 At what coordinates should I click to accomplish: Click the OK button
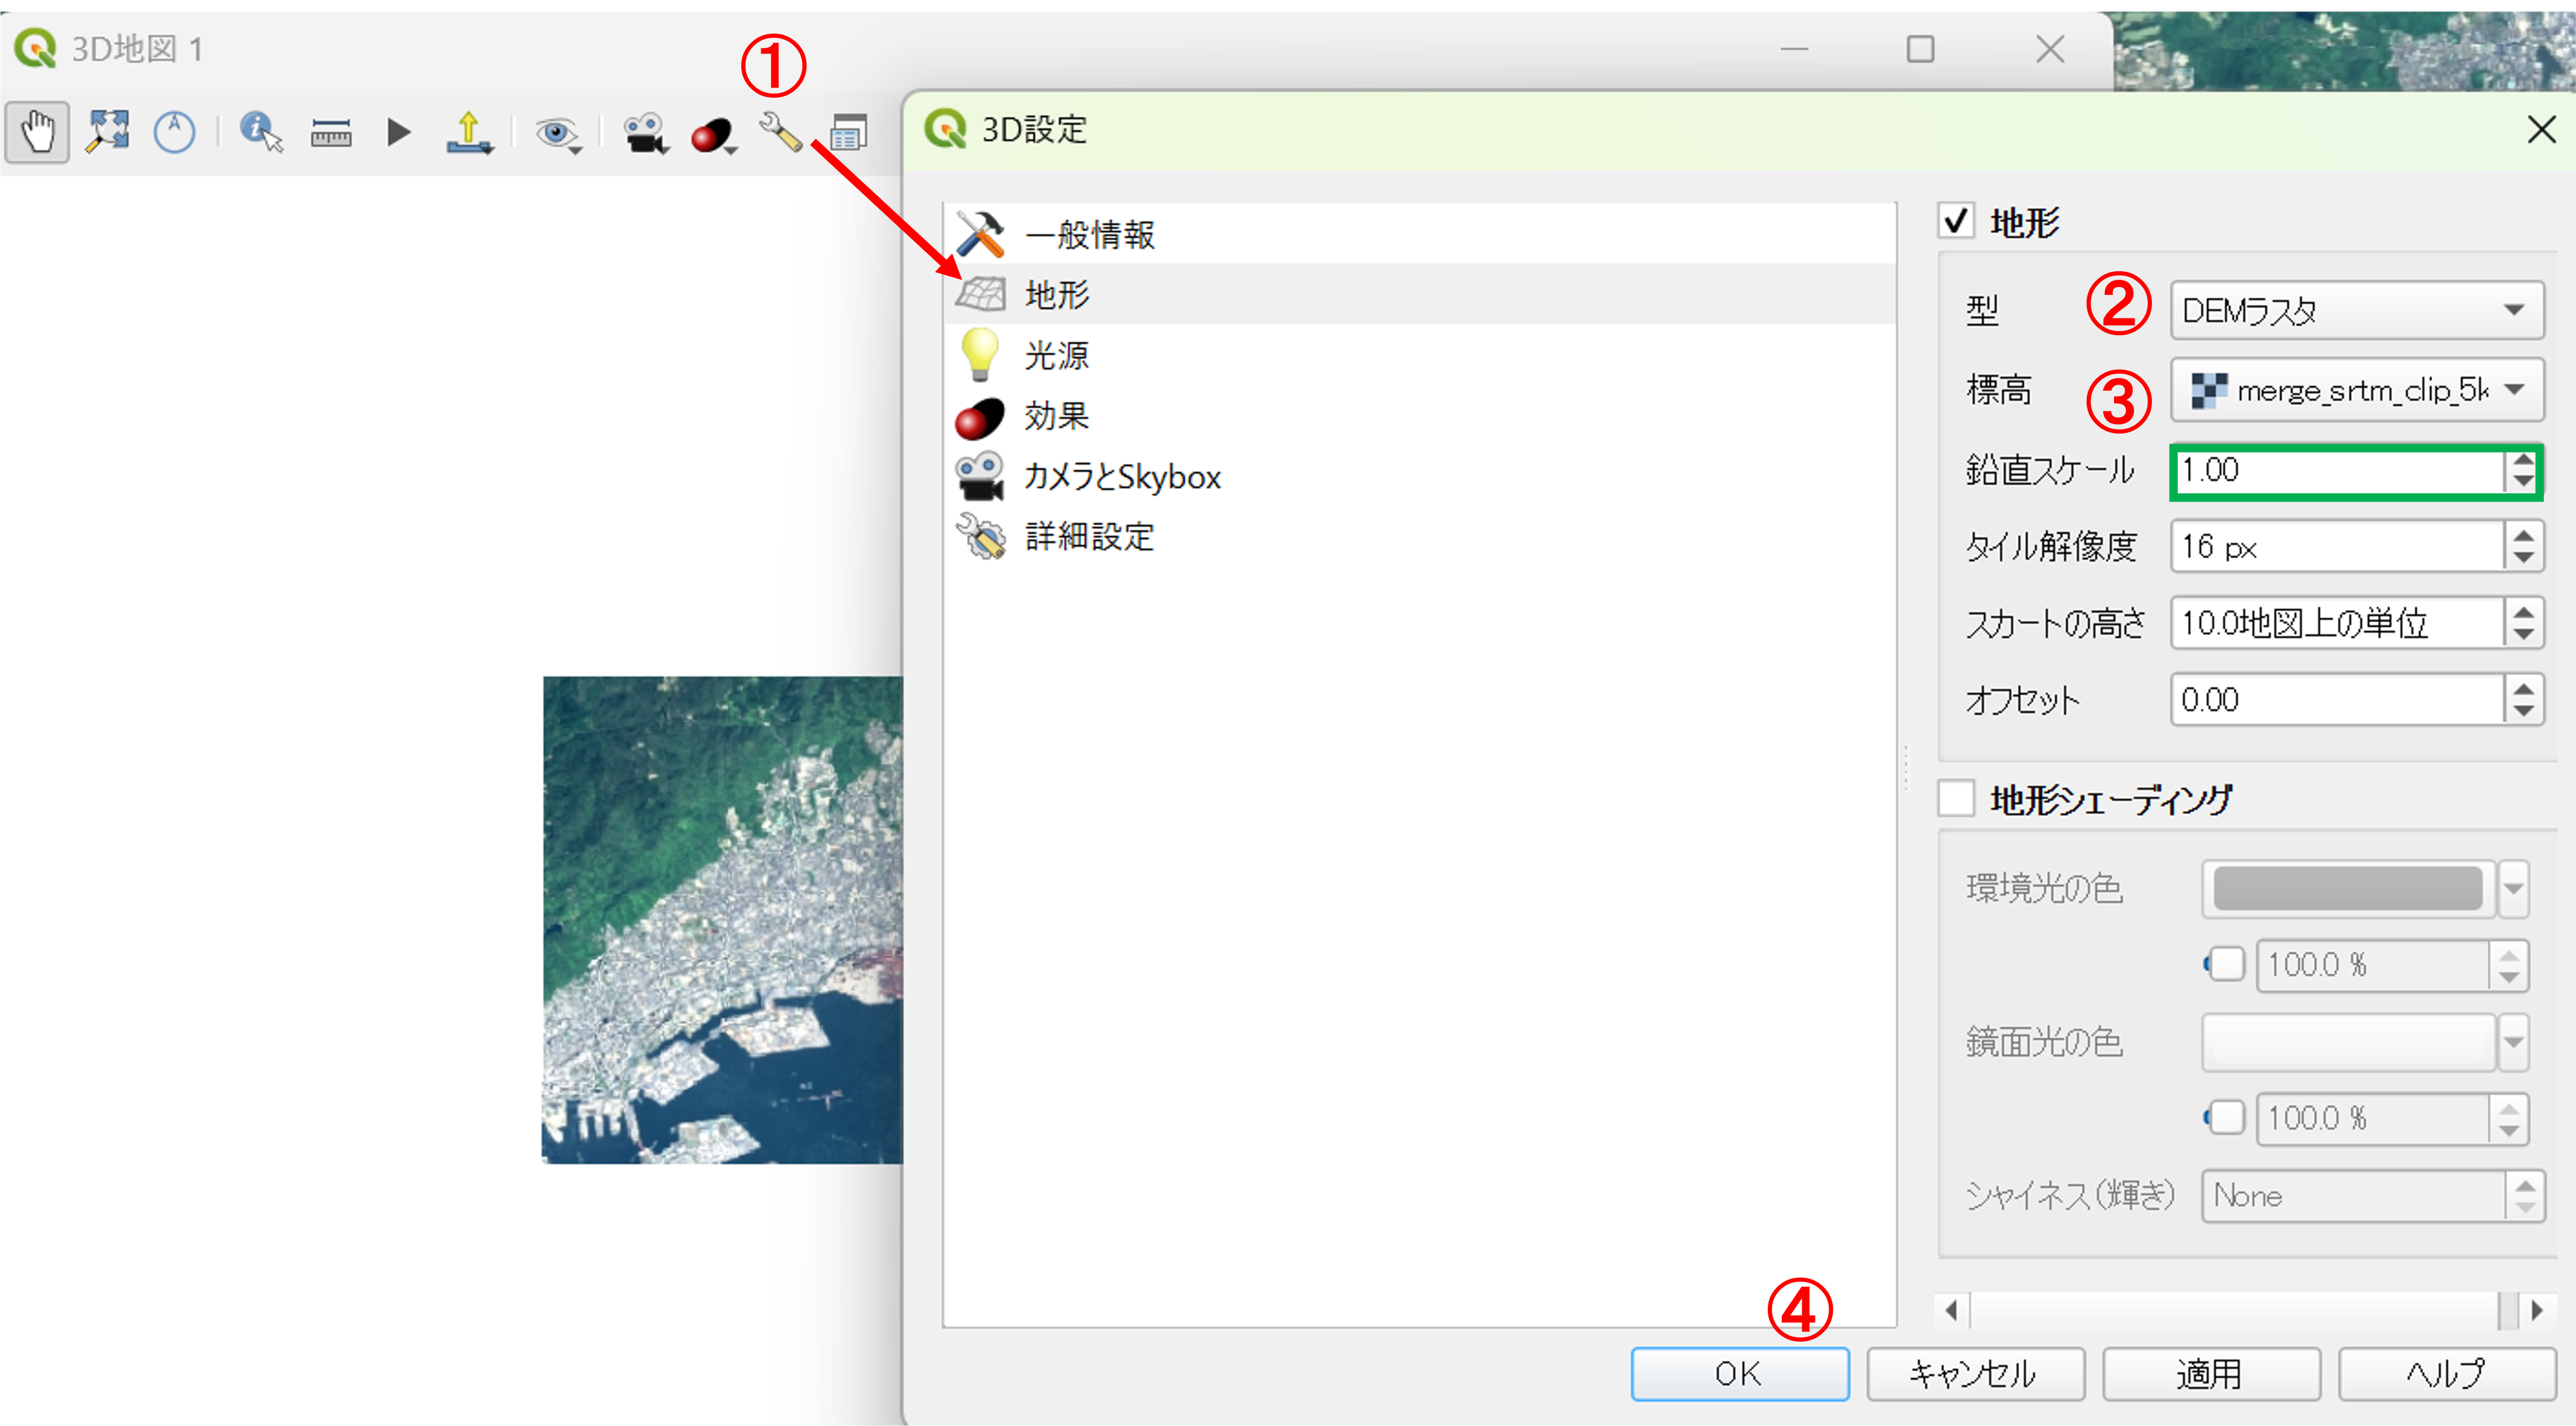[x=1738, y=1374]
